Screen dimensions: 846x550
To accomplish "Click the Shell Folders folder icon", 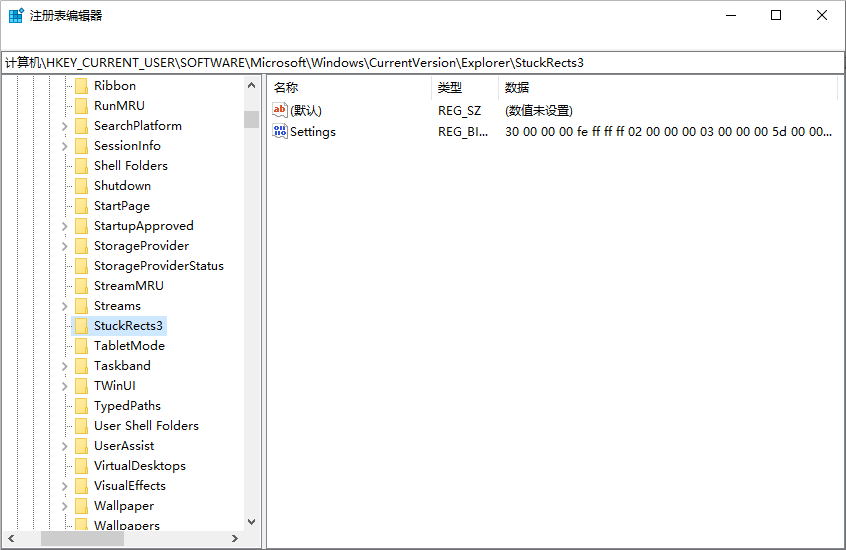I will pyautogui.click(x=82, y=166).
